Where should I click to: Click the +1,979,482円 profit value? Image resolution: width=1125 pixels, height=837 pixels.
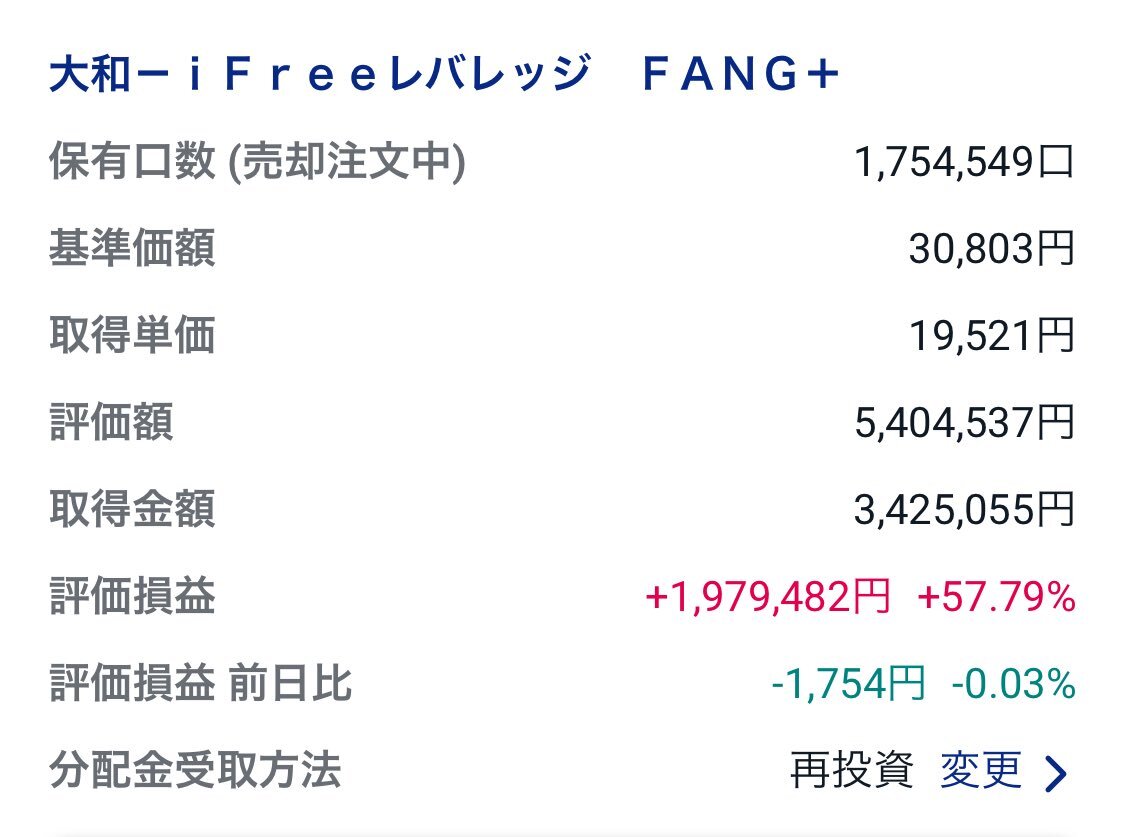(768, 597)
